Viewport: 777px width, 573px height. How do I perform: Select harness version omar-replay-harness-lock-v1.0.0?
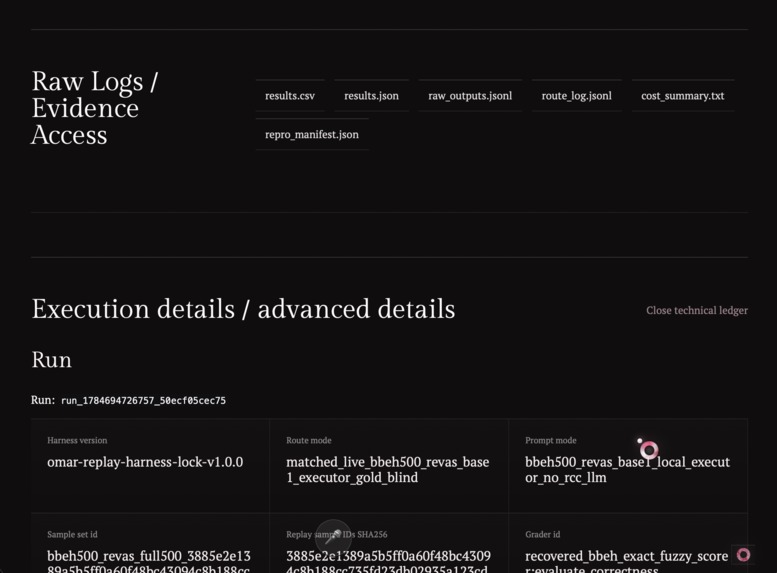pyautogui.click(x=145, y=462)
